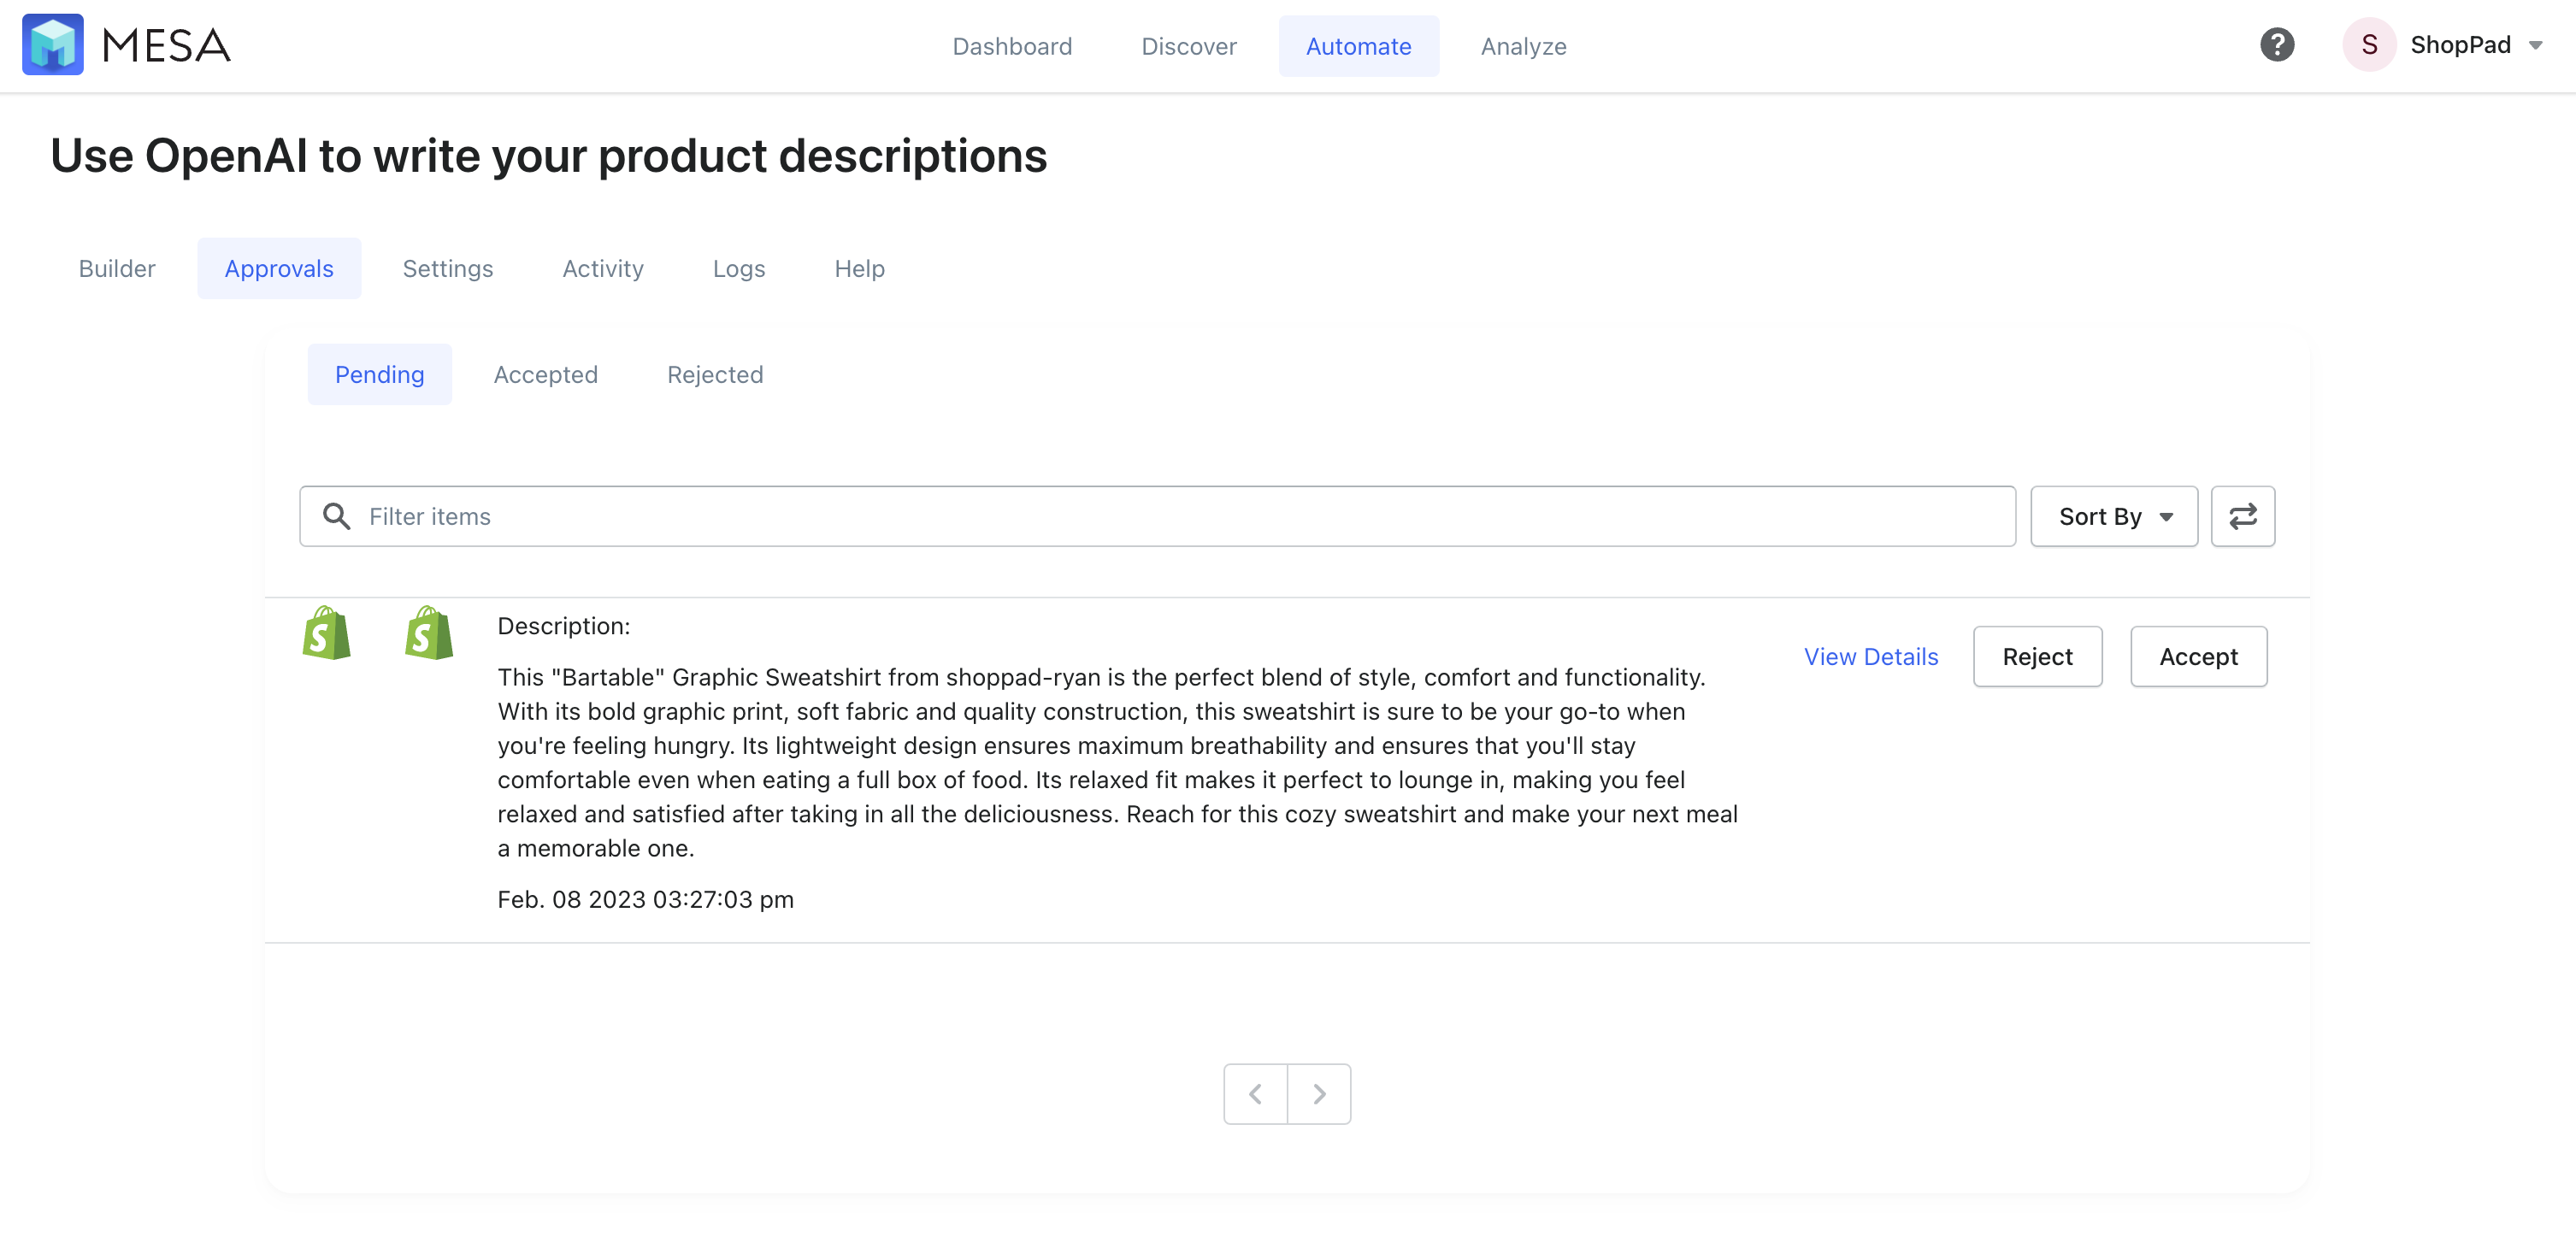Expand the ShopPad account dropdown arrow
This screenshot has height=1254, width=2576.
(x=2535, y=46)
